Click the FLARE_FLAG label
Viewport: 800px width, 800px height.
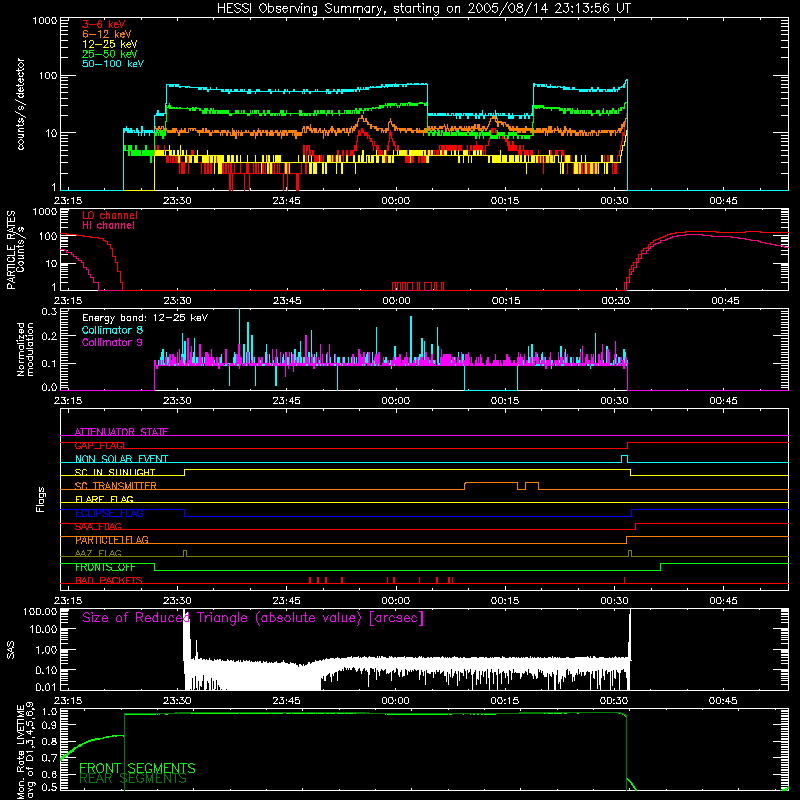tap(104, 499)
